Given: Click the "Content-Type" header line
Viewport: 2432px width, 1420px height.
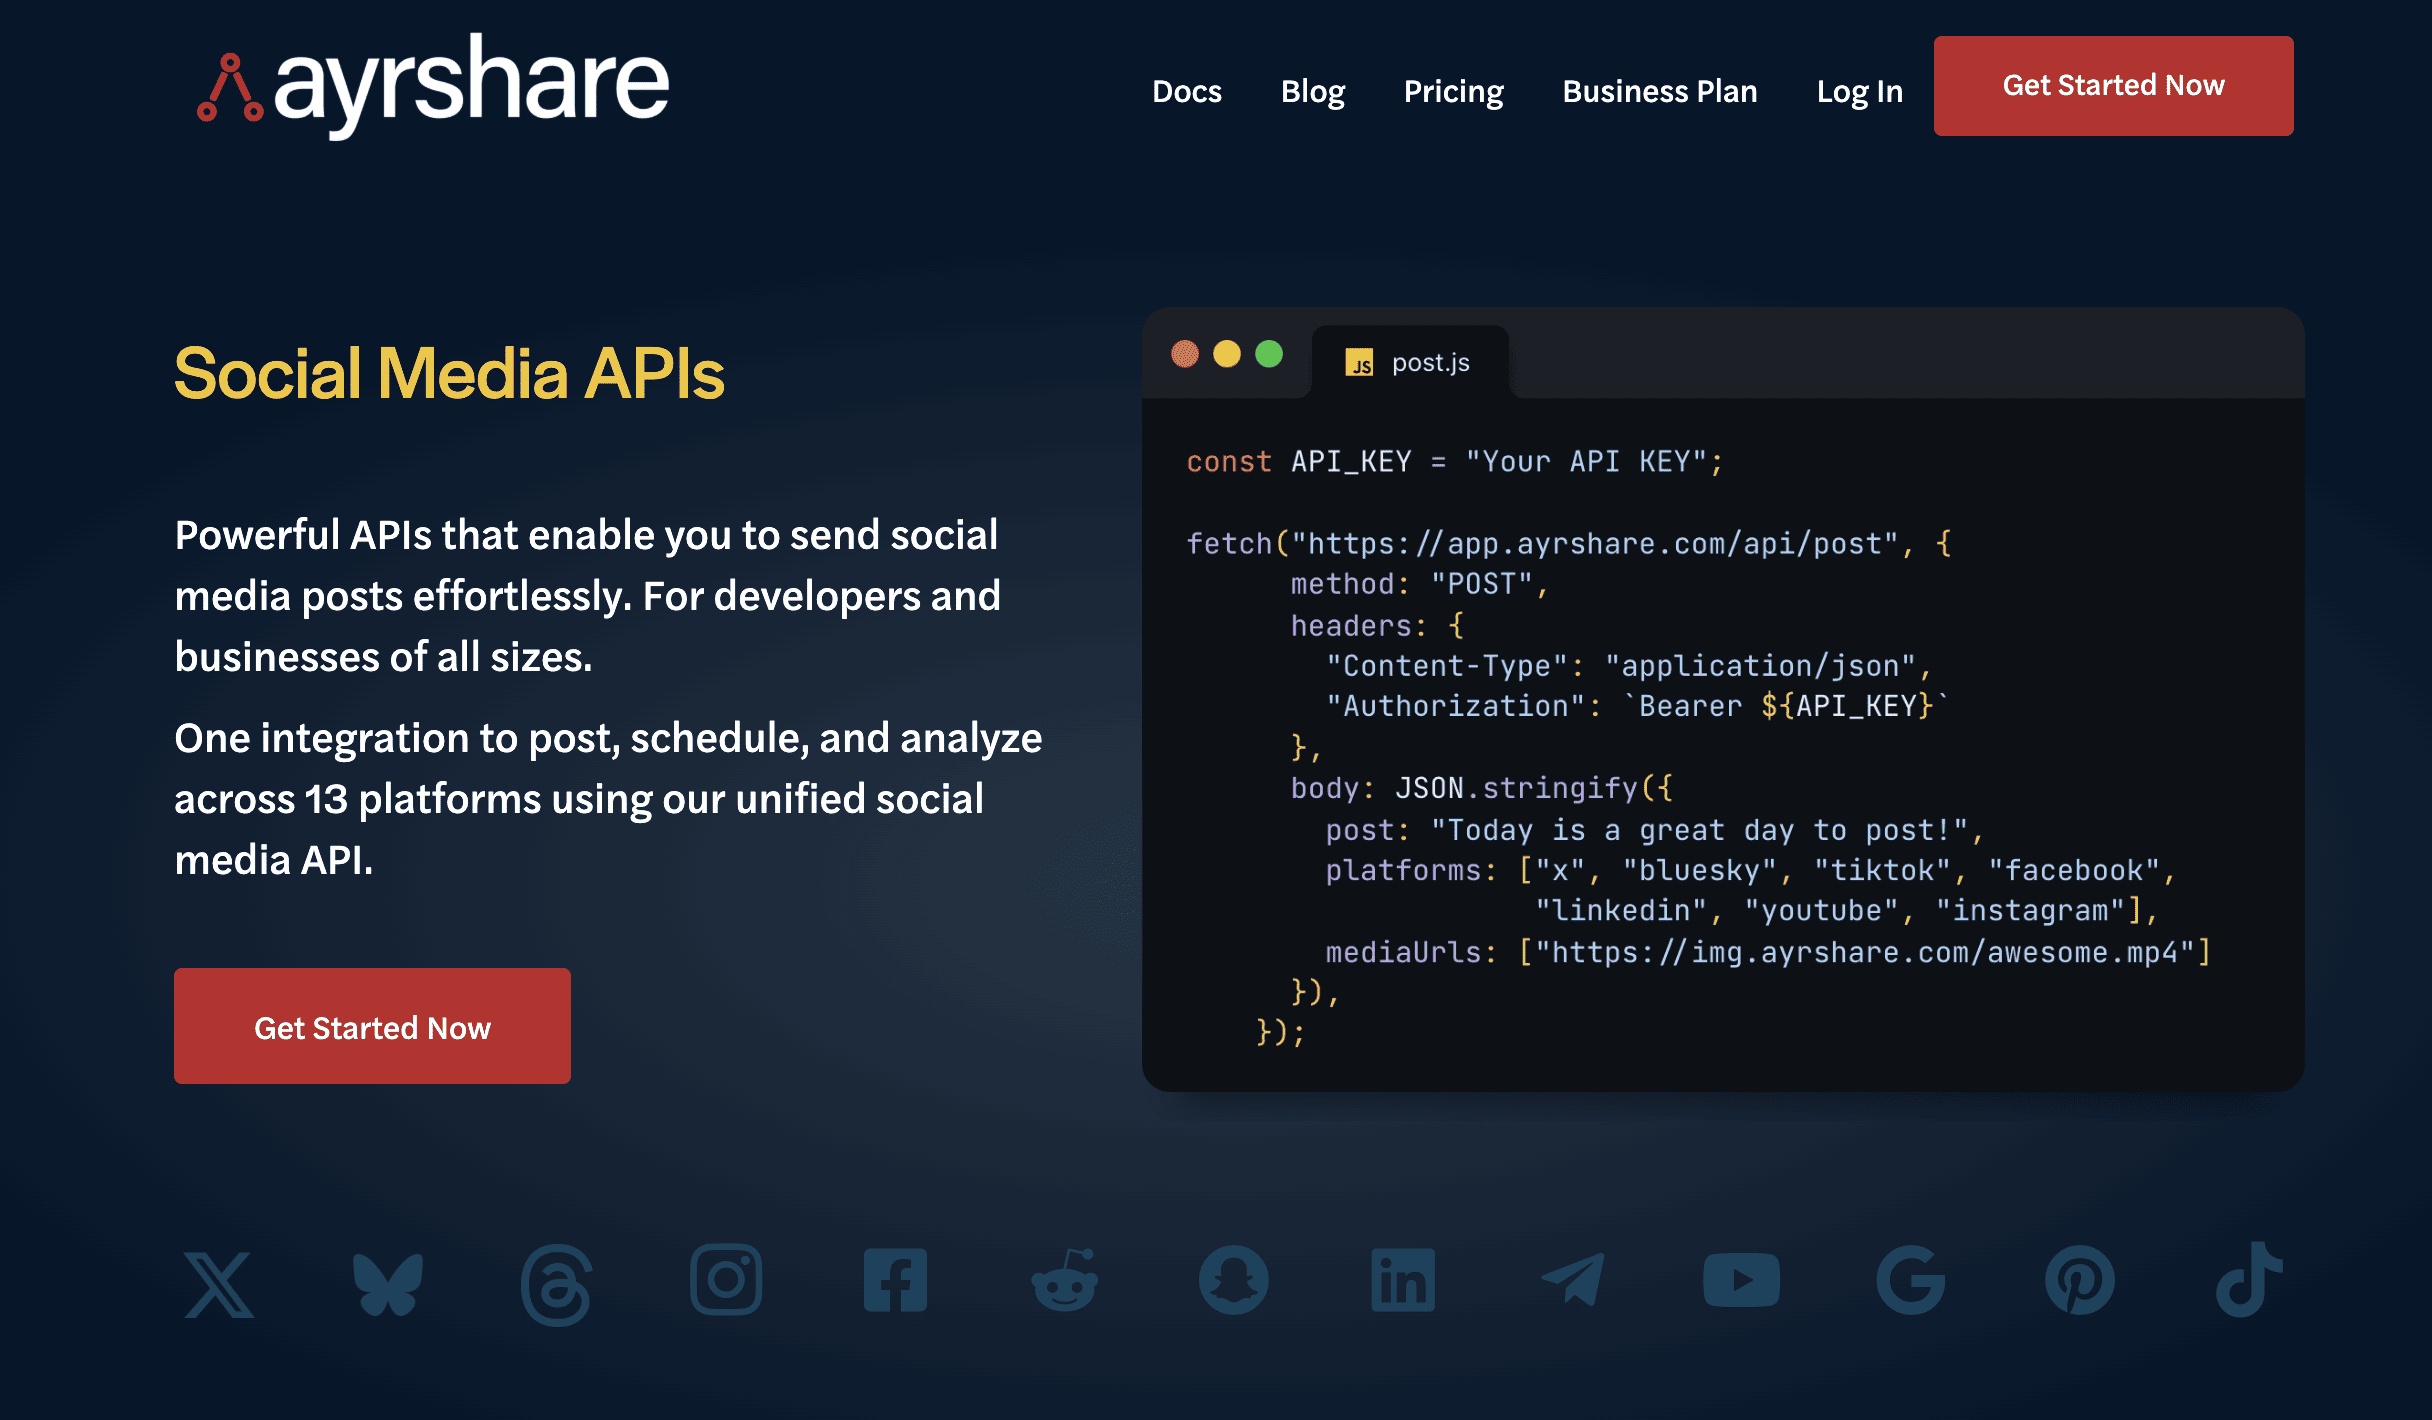Looking at the screenshot, I should pos(1629,666).
